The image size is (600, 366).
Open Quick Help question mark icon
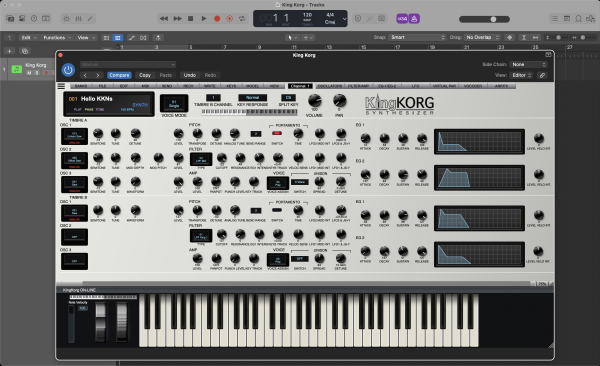34,18
